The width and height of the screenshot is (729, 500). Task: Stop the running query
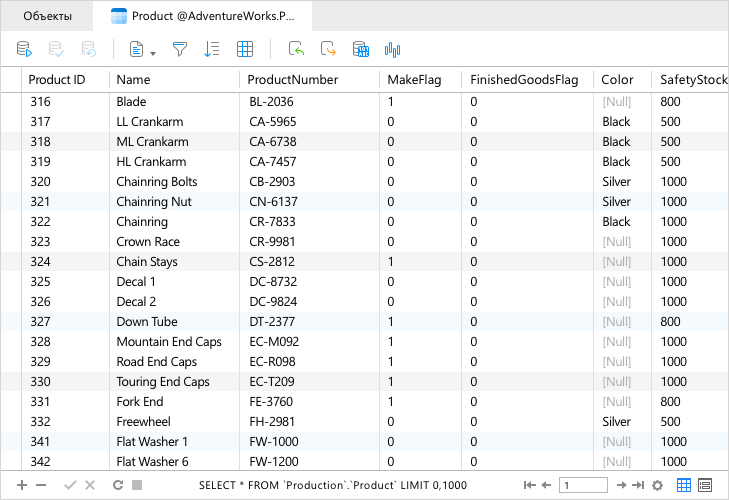(137, 485)
